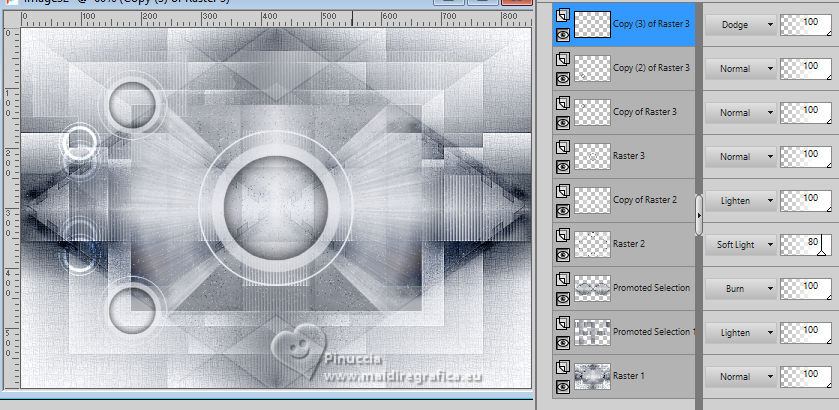Viewport: 839px width, 410px height.
Task: Hide the Promoted Selection 1 layer
Action: 562,343
